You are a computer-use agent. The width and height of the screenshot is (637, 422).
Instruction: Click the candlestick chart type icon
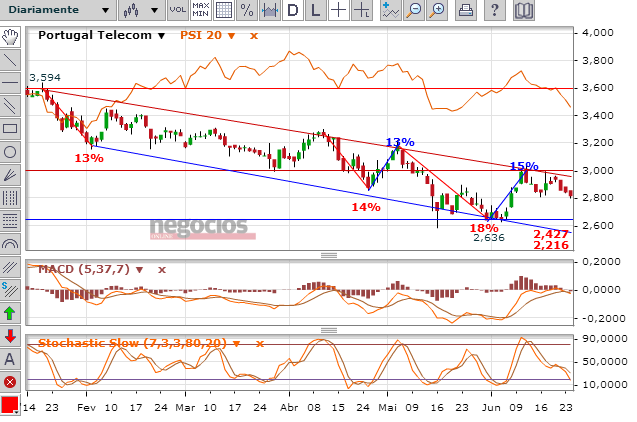(131, 10)
